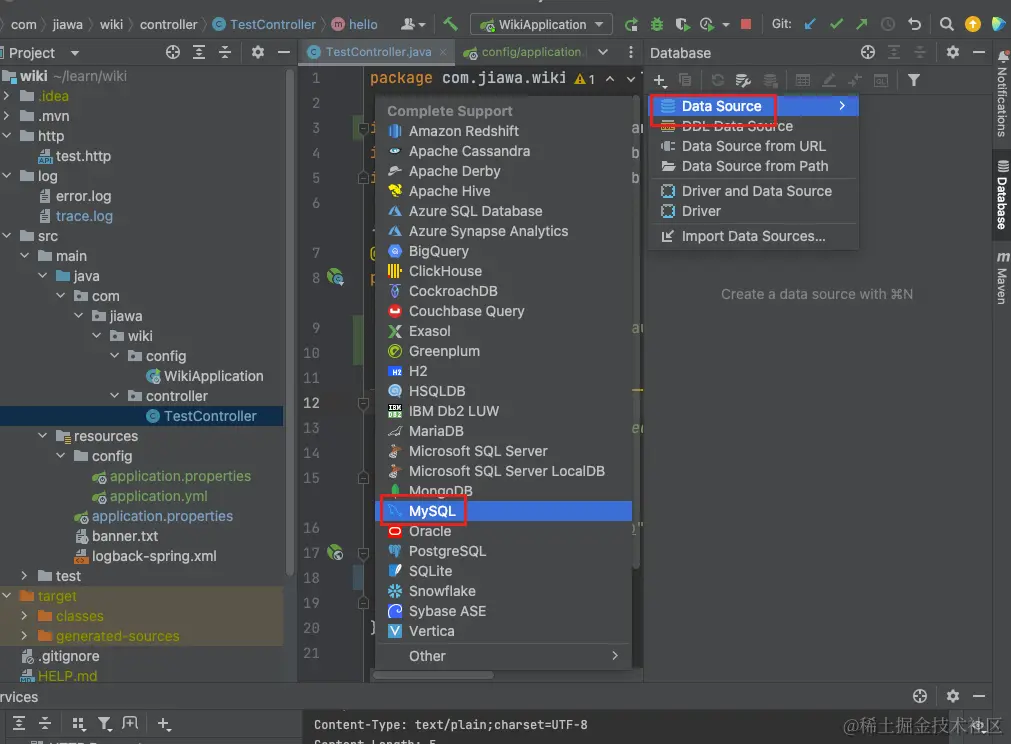Click the filter funnel icon in Database toolbar
Viewport: 1011px width, 744px height.
click(914, 81)
